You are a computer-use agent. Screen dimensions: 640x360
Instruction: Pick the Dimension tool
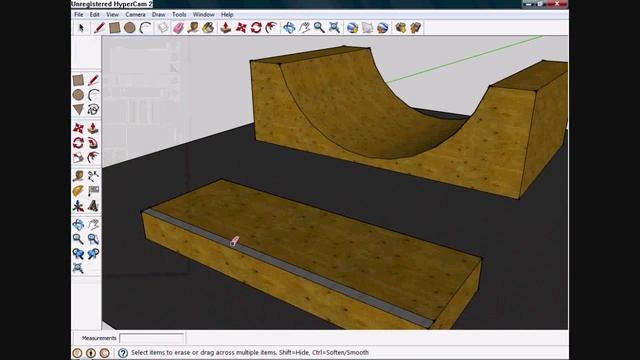coord(93,176)
